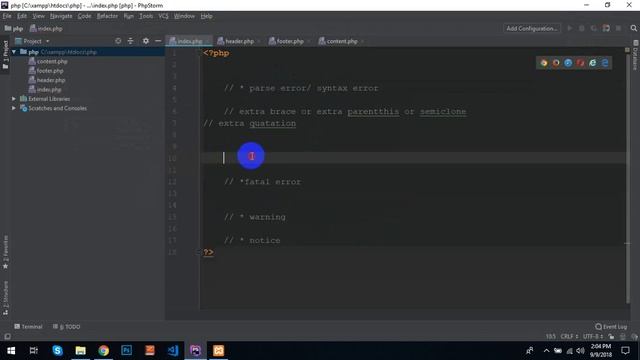Click the Windows Start button

(11, 351)
